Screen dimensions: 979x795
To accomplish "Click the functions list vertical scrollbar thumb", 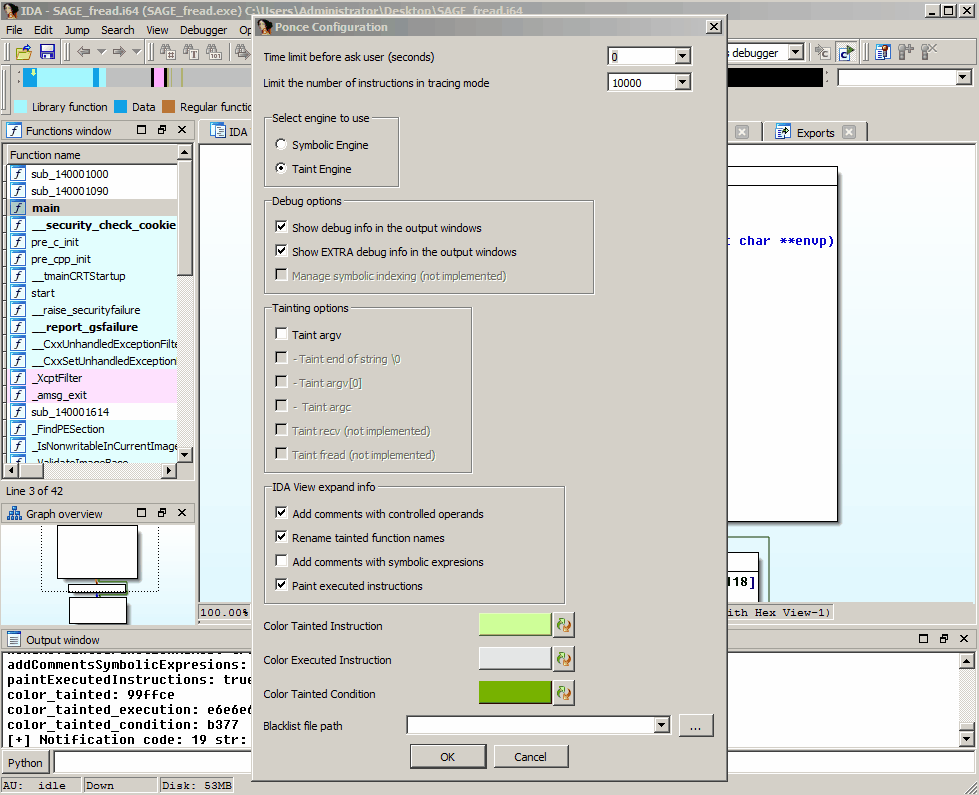I will click(185, 217).
